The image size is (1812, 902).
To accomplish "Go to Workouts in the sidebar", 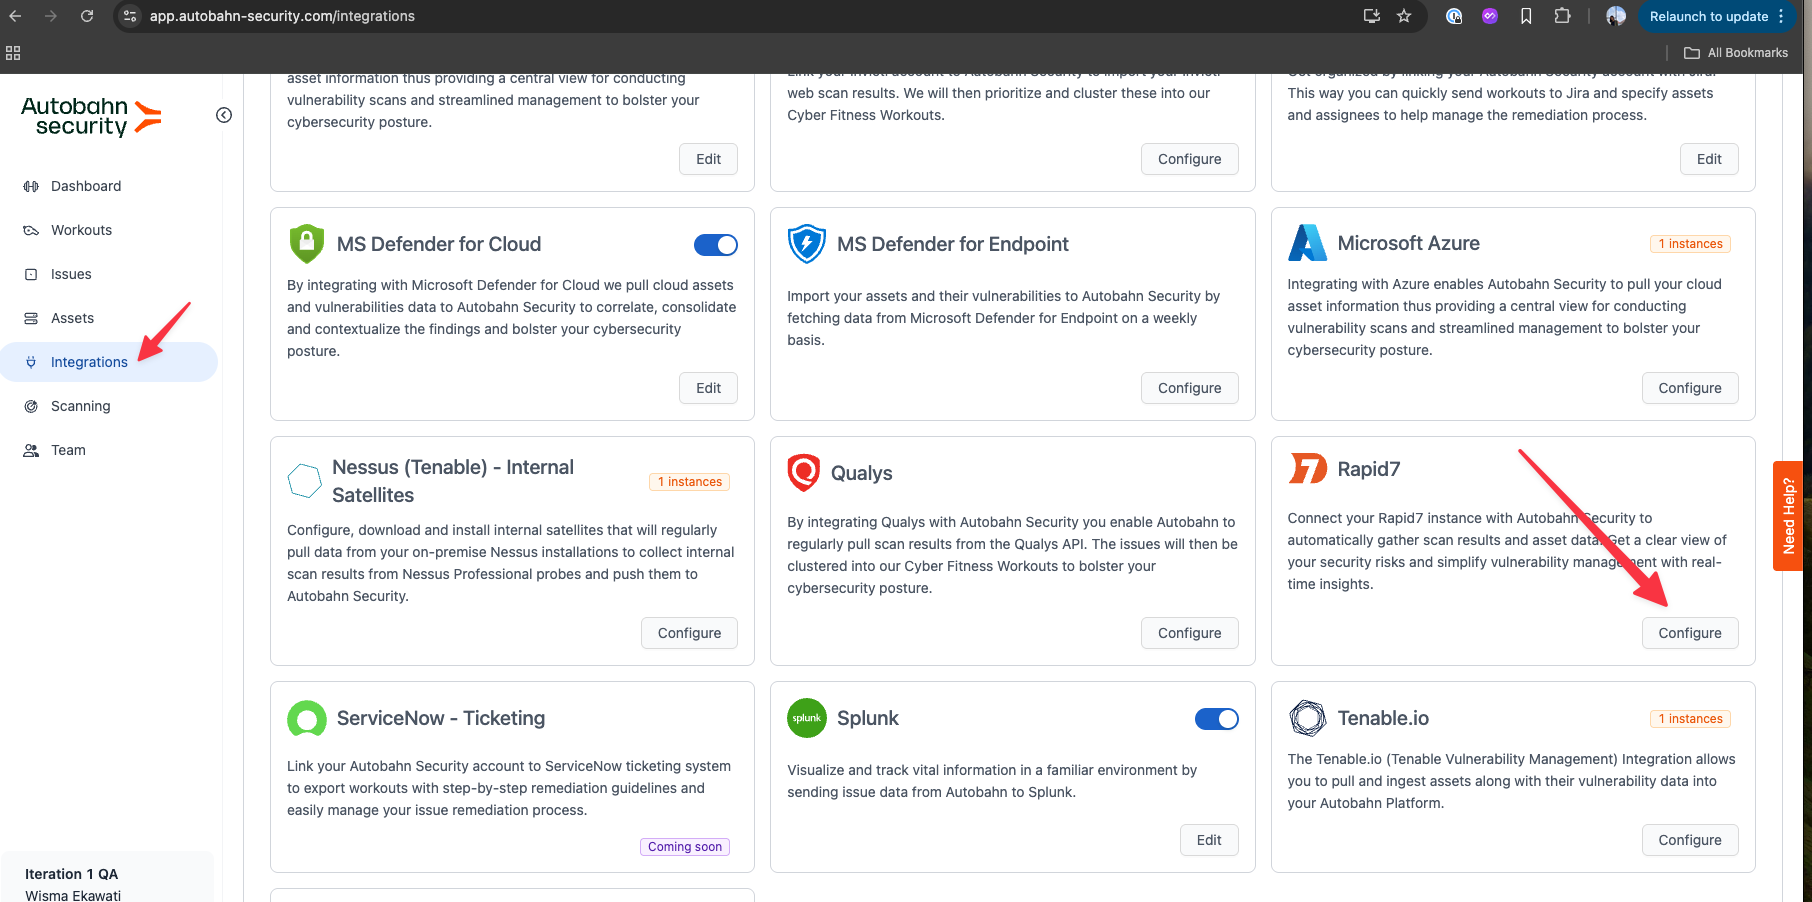I will coord(81,230).
